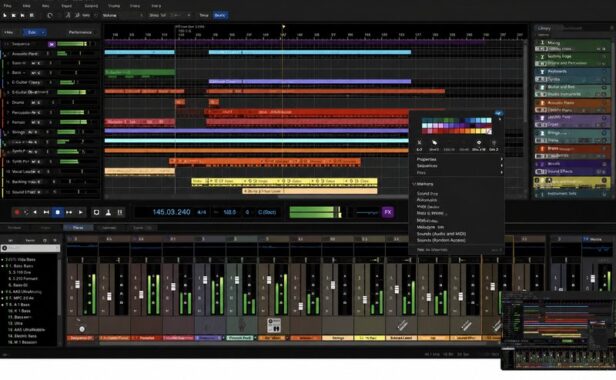Open the Volume dropdown in toolbar
The height and width of the screenshot is (380, 616).
[x=122, y=15]
